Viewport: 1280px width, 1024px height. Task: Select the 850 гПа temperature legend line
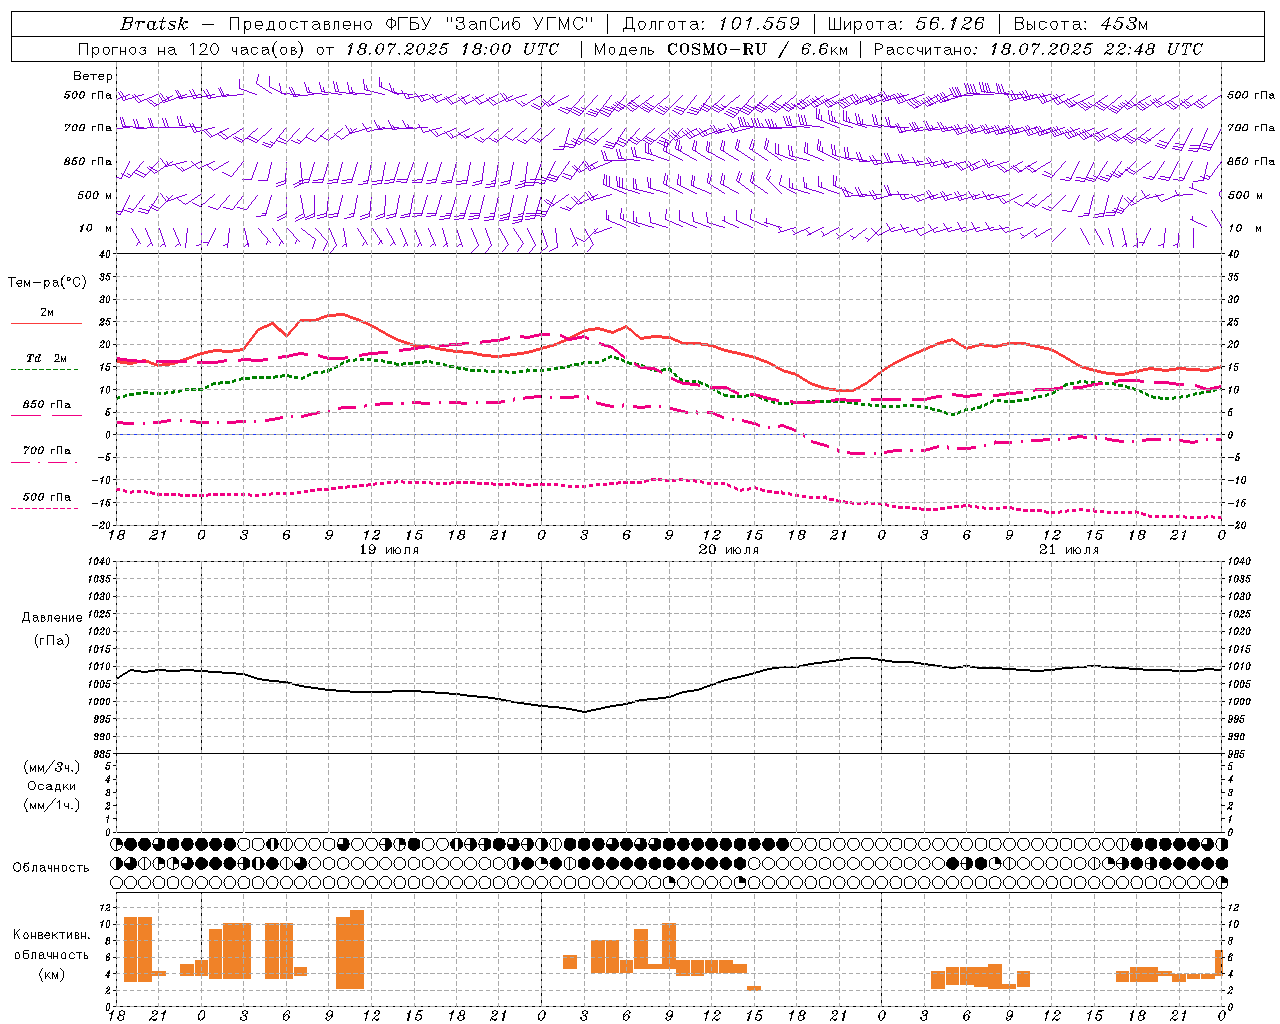[x=46, y=416]
